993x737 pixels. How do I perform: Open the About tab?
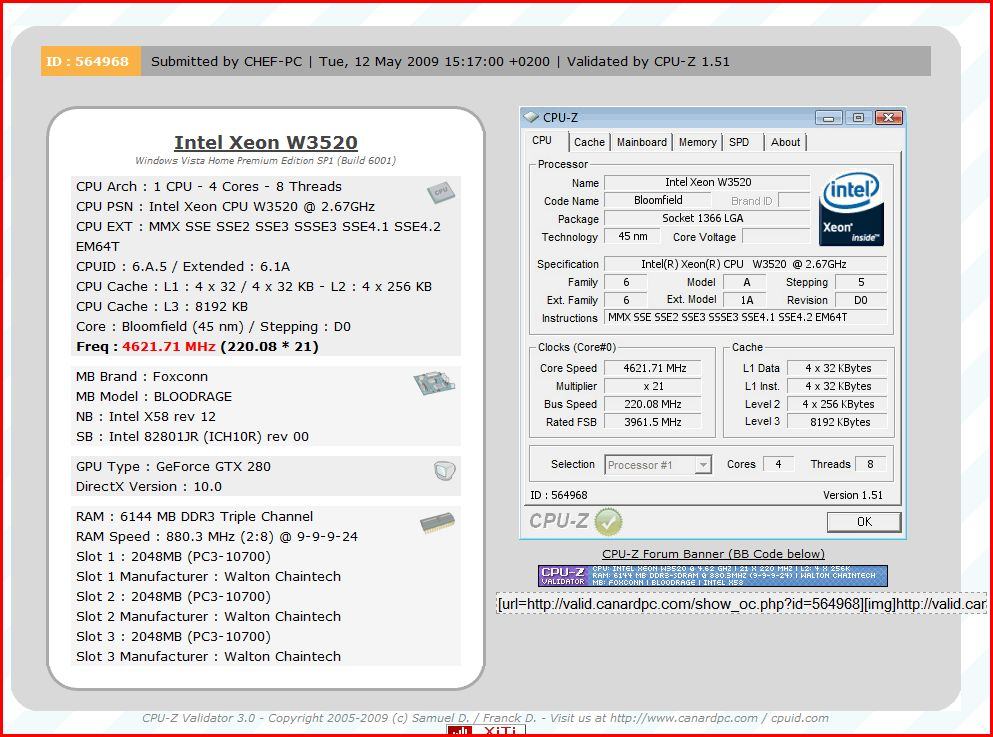(x=785, y=142)
